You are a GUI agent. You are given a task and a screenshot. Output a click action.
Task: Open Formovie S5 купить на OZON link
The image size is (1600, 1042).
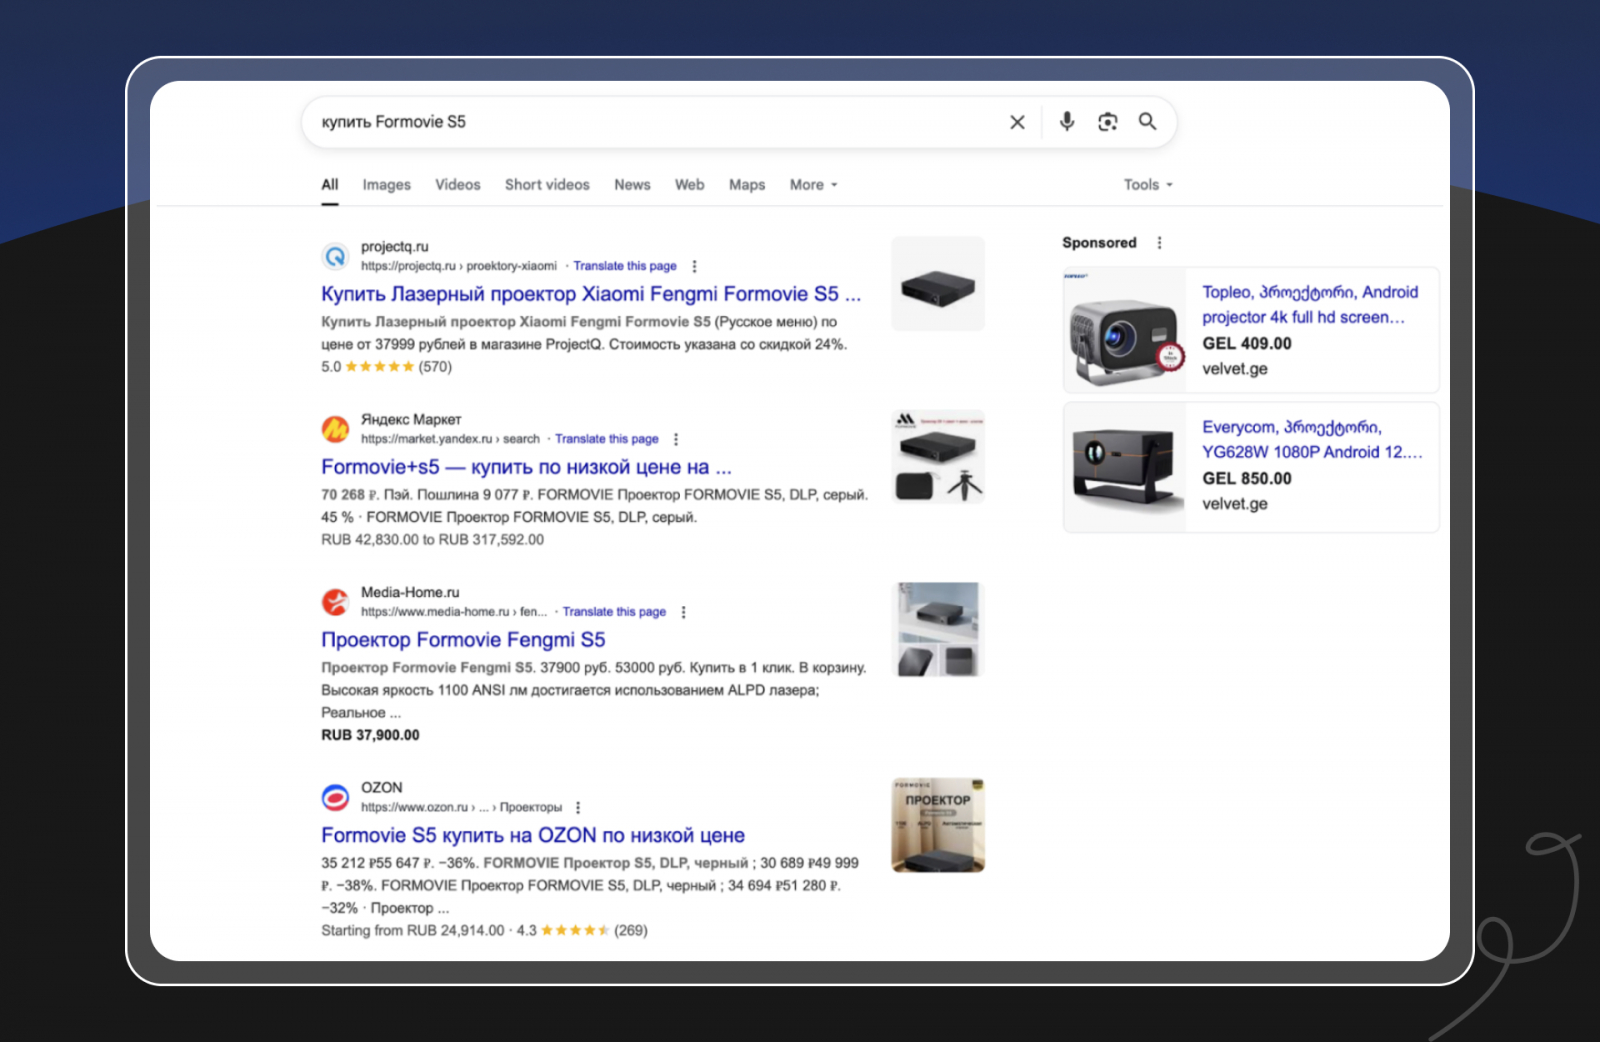click(x=532, y=835)
